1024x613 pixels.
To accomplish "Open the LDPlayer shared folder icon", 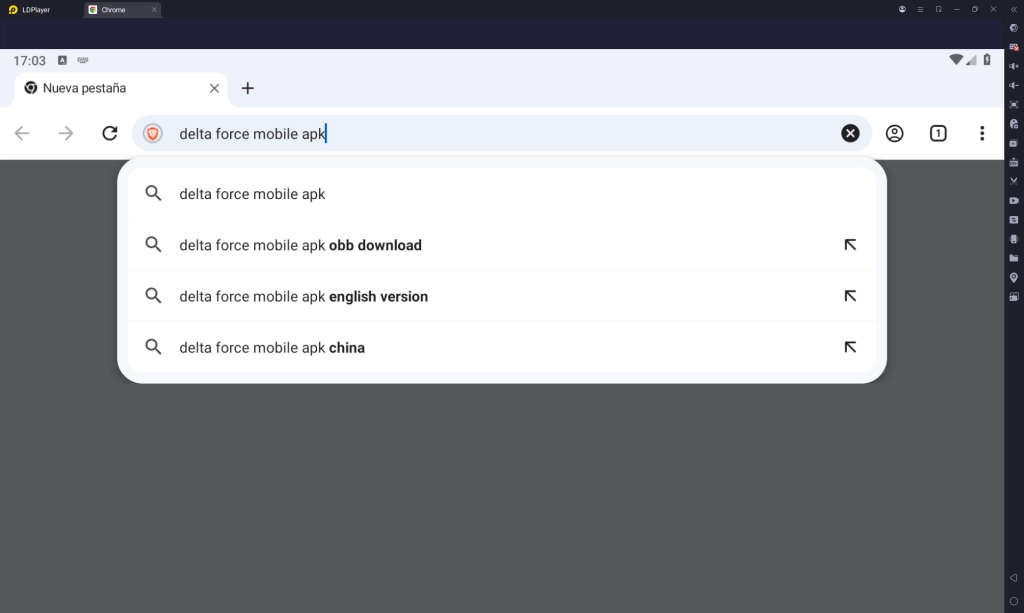I will point(1014,258).
